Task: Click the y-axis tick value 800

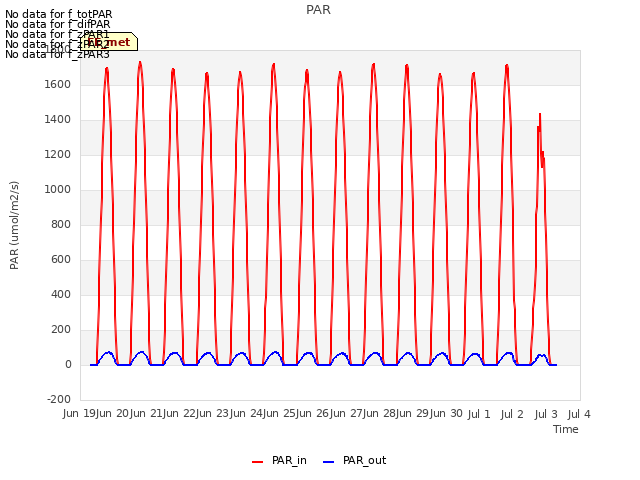Action: (61, 224)
